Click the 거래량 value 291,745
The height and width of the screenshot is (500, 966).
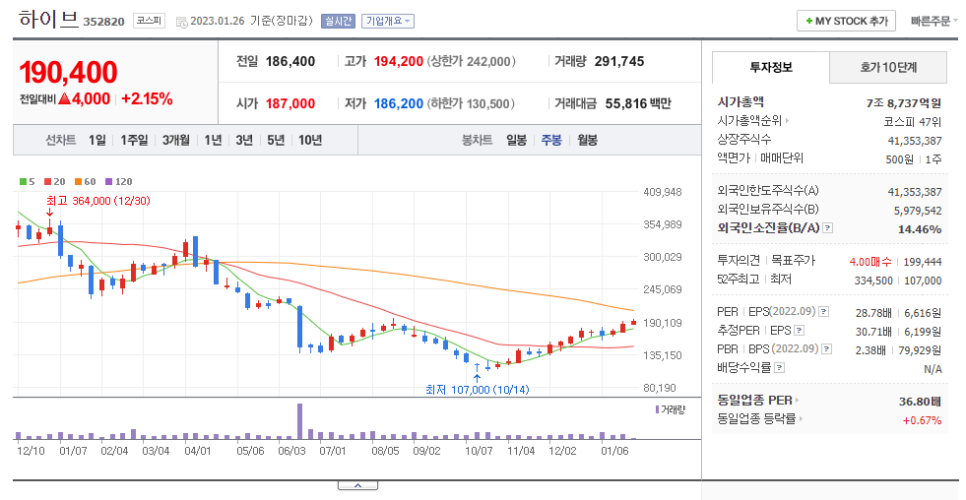(x=619, y=62)
